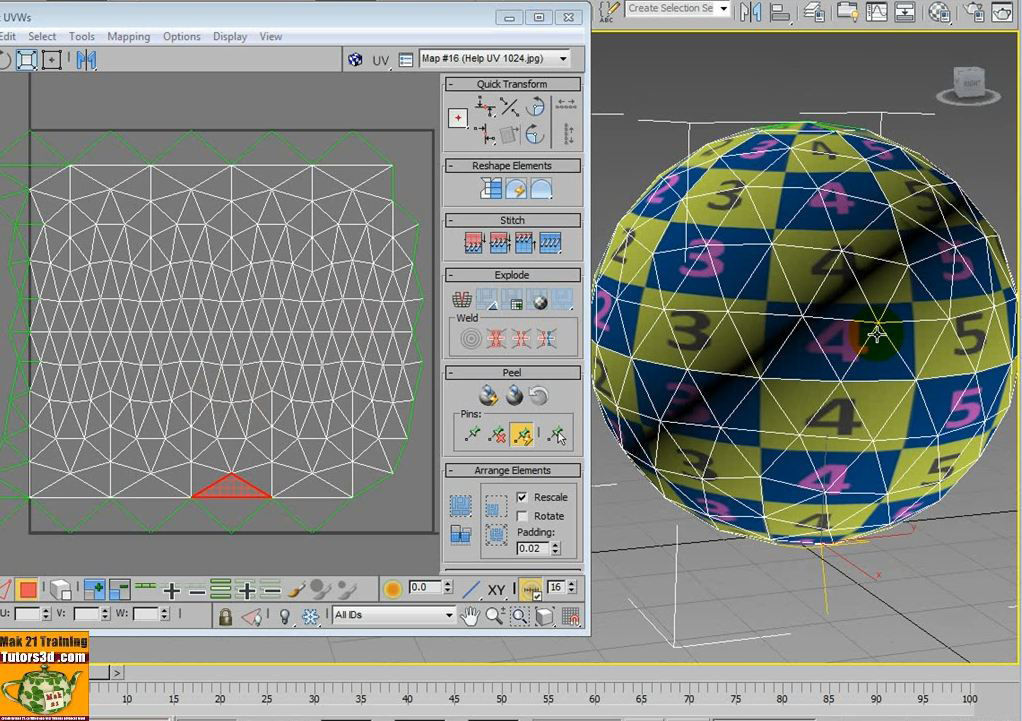Click the Break icon in Explode panel
This screenshot has height=721, width=1022.
[x=461, y=298]
